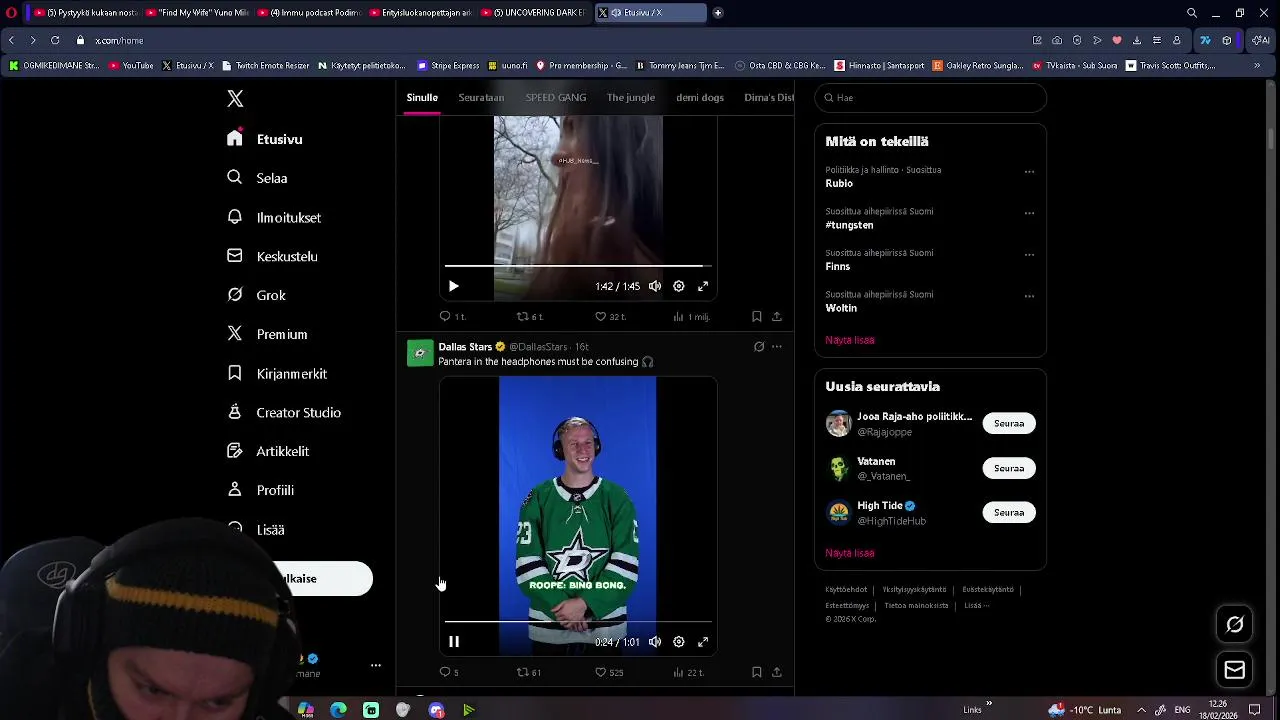
Task: Share the Dallas Stars post
Action: click(x=777, y=672)
